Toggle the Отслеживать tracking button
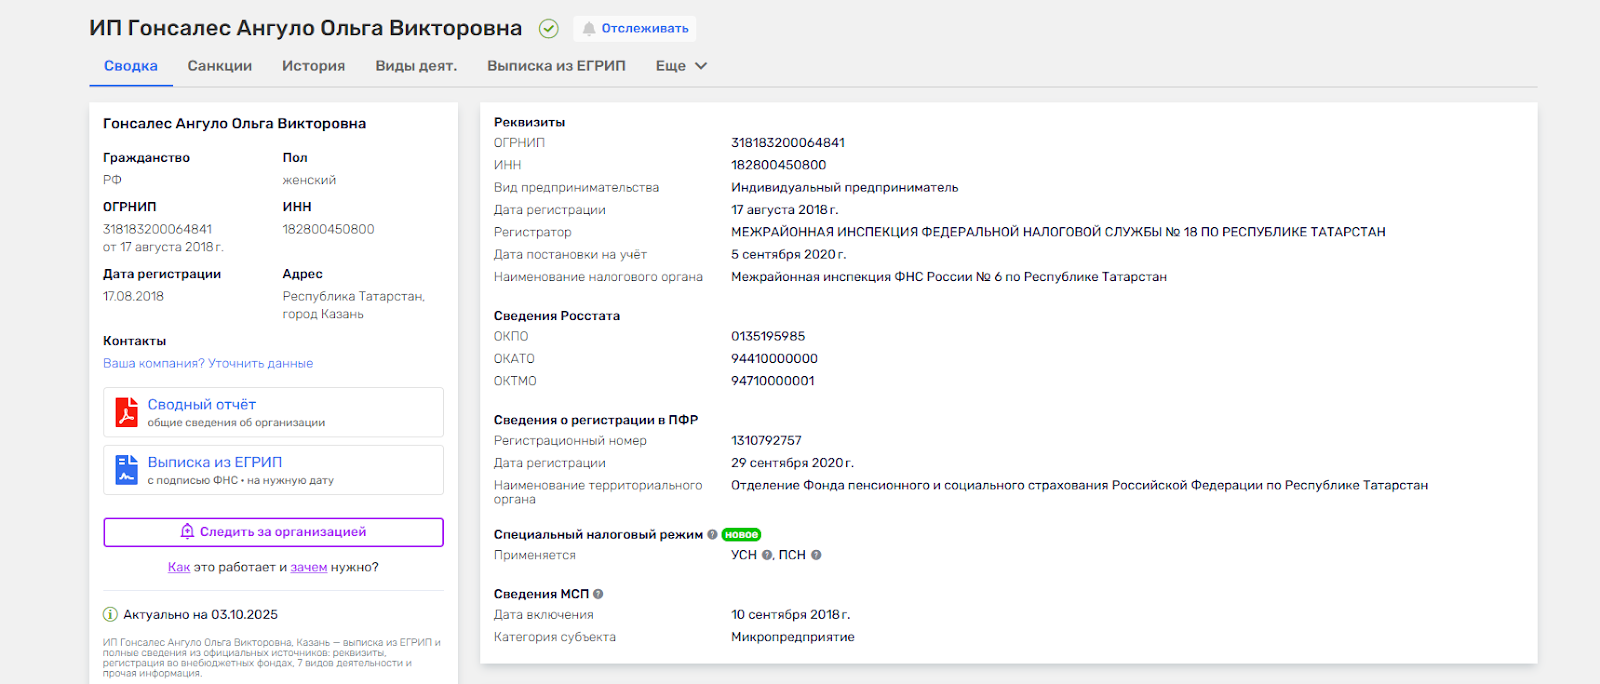Viewport: 1600px width, 684px height. [x=635, y=29]
